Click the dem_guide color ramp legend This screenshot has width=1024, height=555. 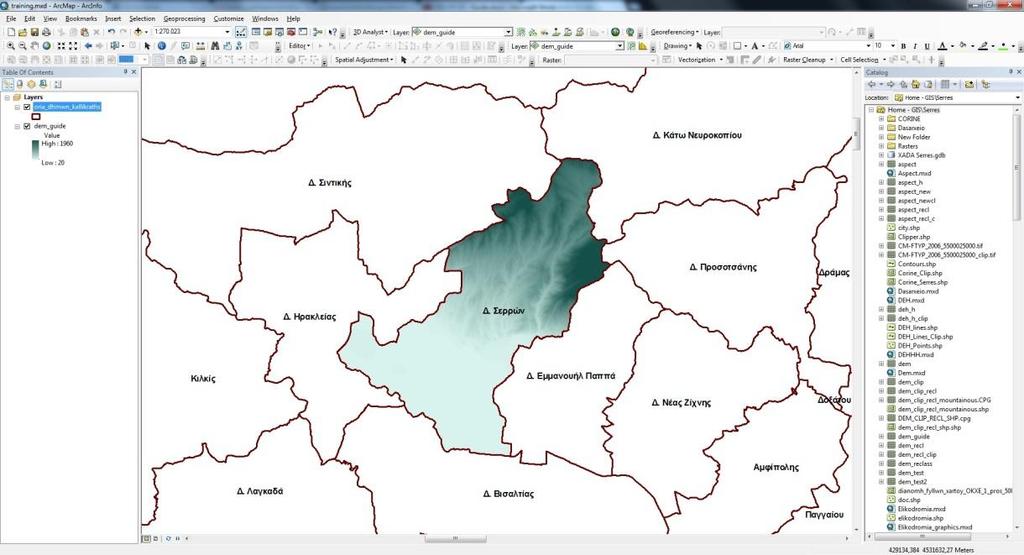(x=35, y=150)
